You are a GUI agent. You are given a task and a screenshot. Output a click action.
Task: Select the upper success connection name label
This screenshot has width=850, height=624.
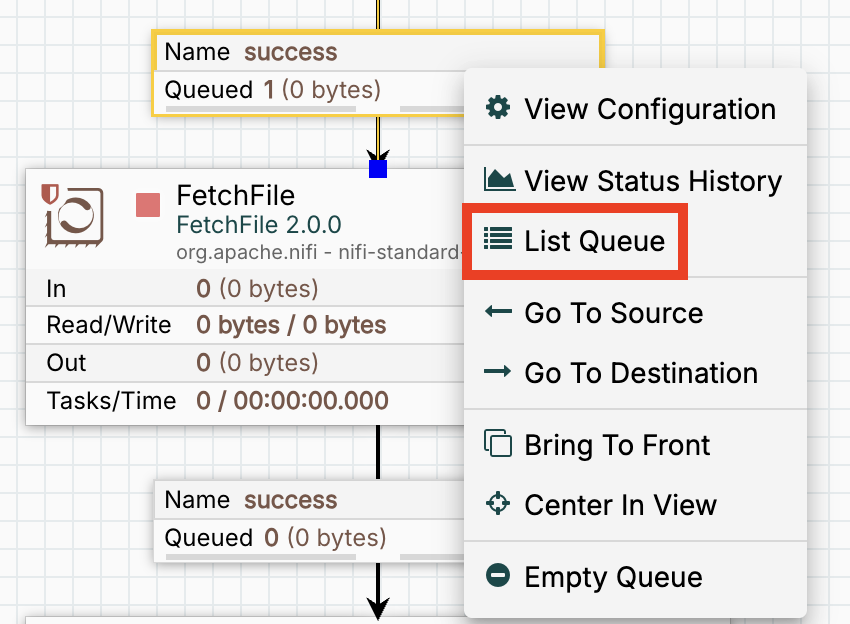(290, 52)
